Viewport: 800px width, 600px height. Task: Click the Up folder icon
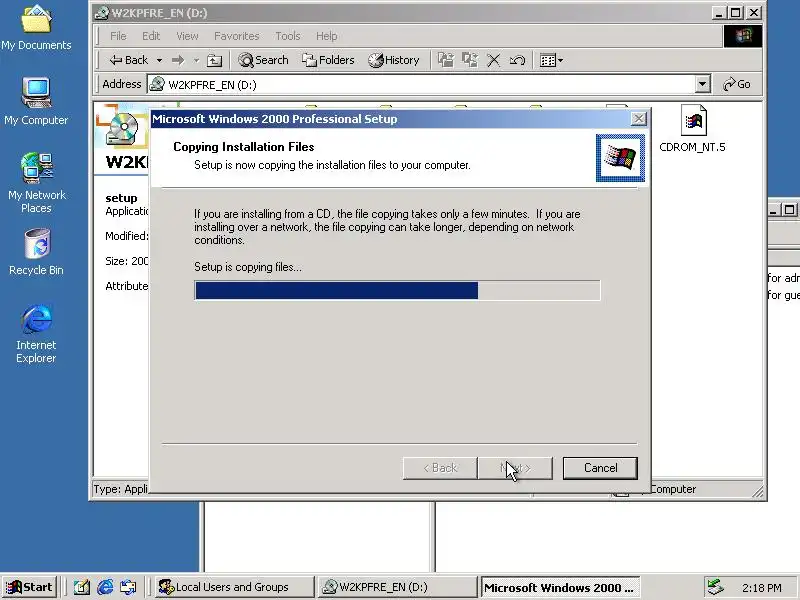[214, 61]
